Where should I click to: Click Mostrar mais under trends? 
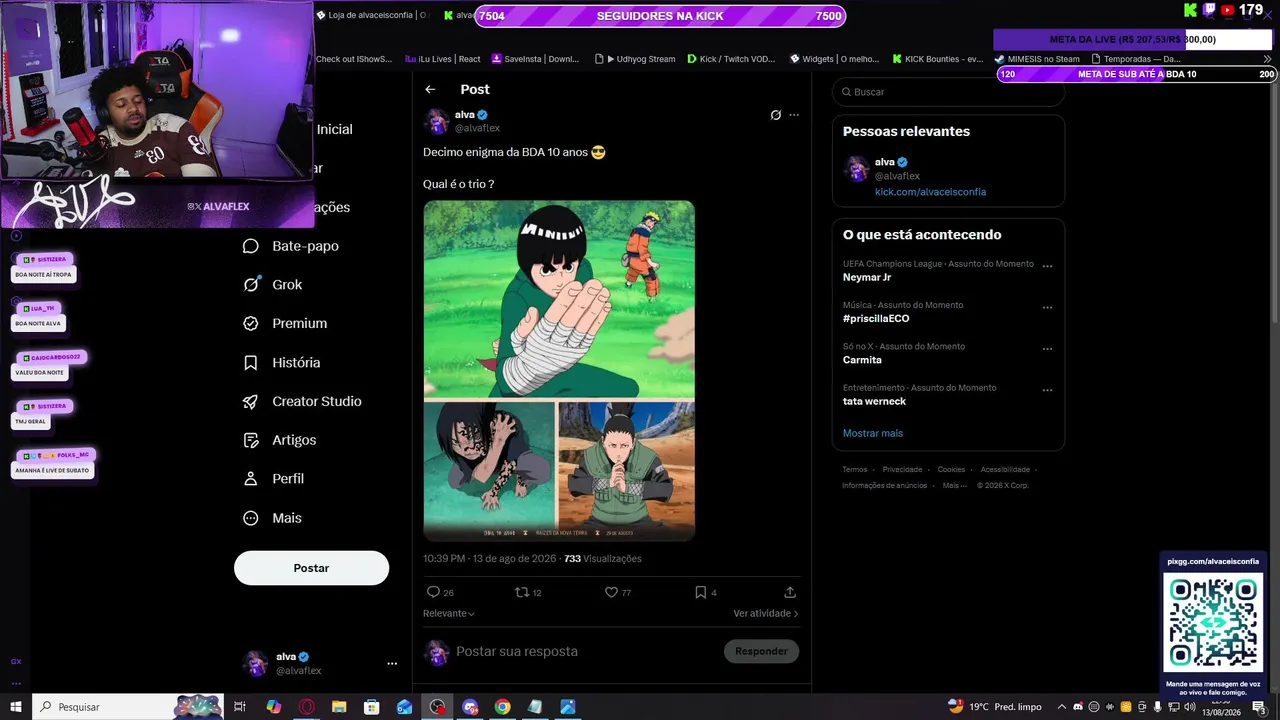(873, 433)
